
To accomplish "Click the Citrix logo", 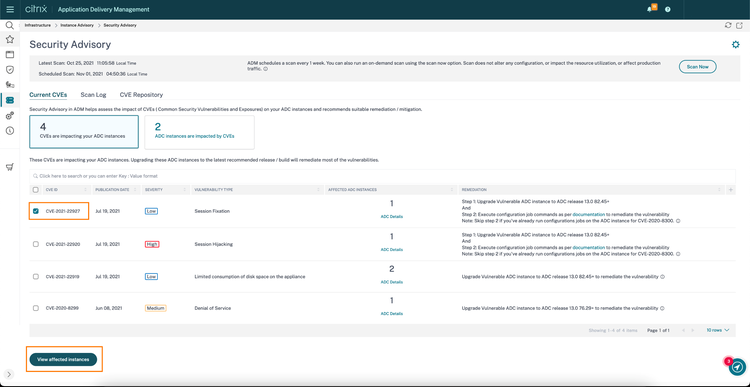I will [x=36, y=9].
